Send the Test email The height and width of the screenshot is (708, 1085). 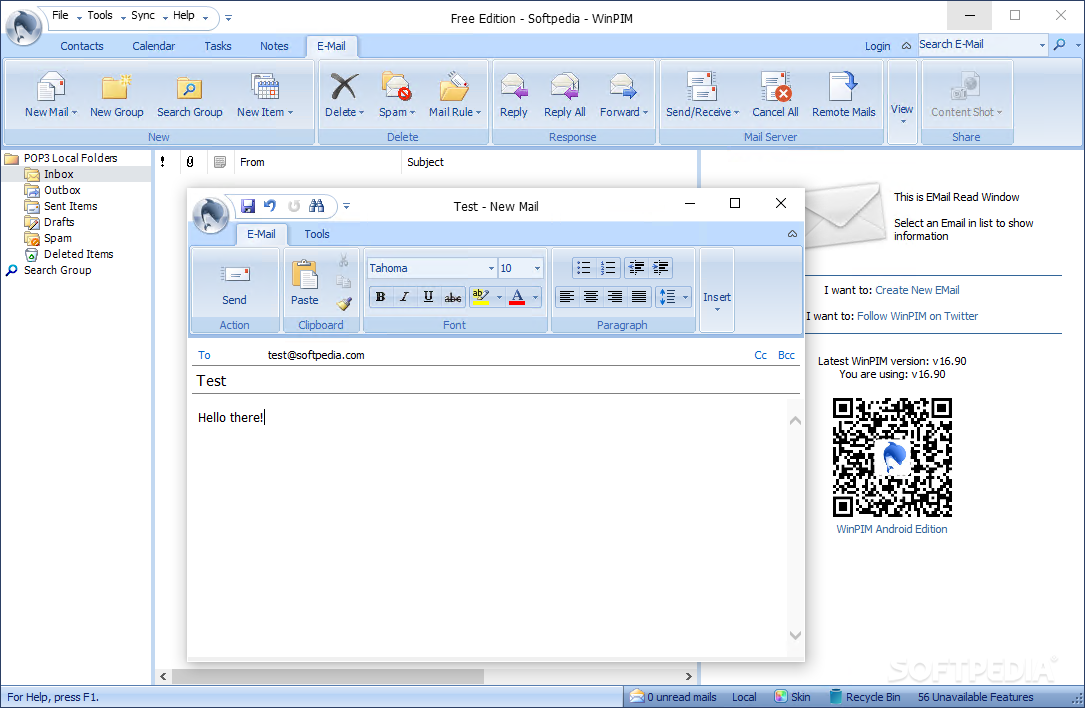(235, 285)
